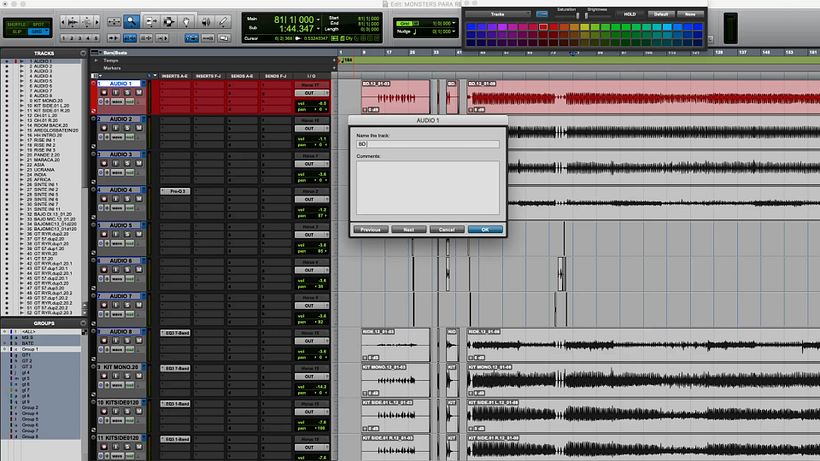820x461 pixels.
Task: Mute the AUDIO 3 track
Action: coord(139,164)
